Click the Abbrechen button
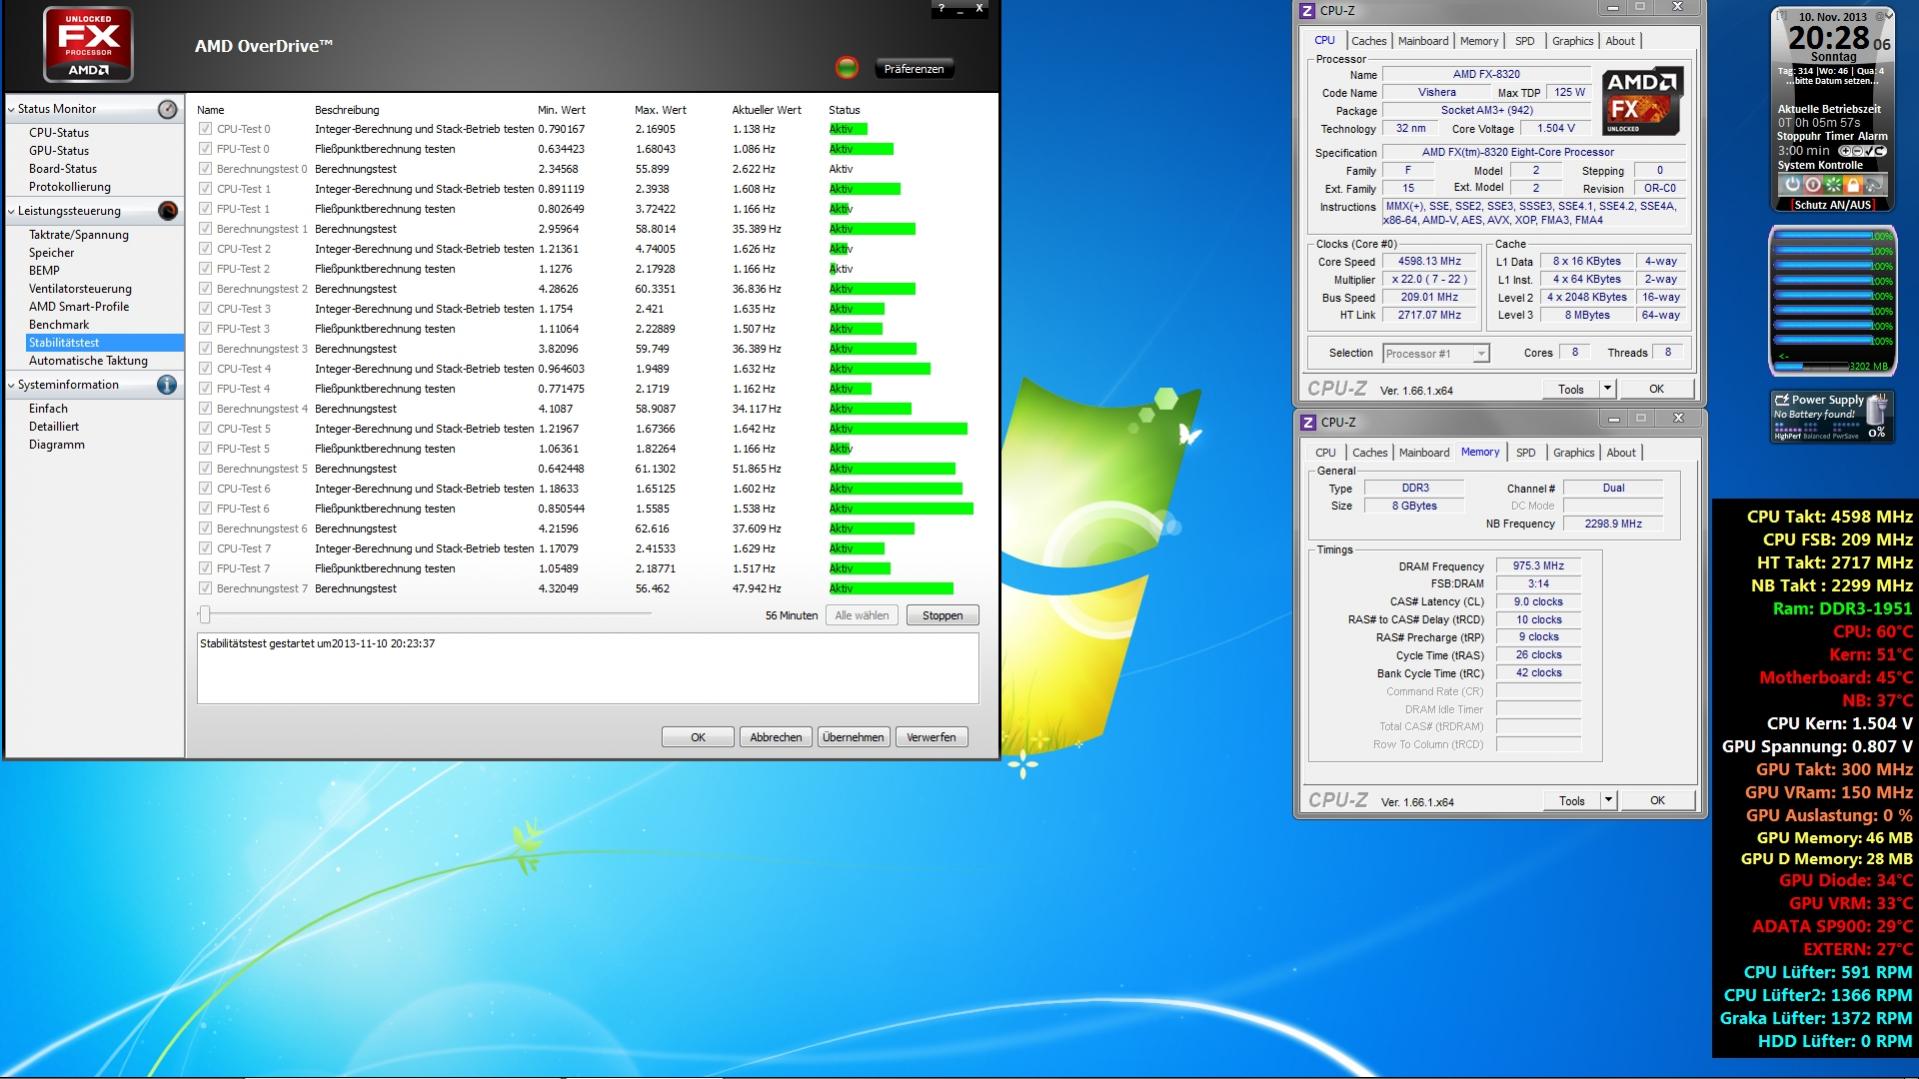The height and width of the screenshot is (1079, 1919). click(x=776, y=738)
